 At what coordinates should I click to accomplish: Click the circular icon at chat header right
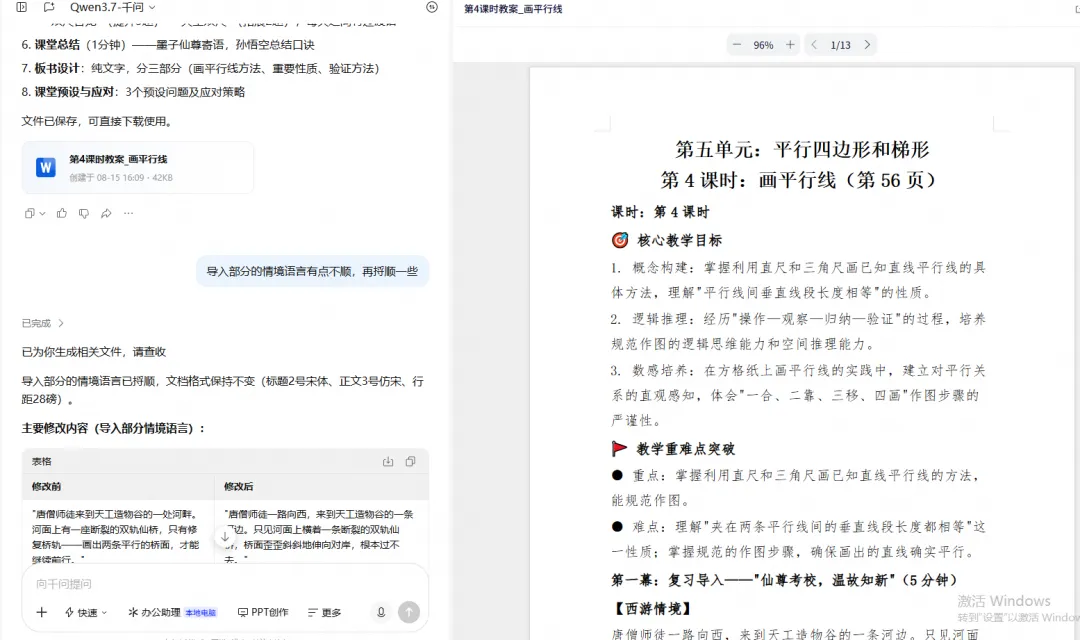pyautogui.click(x=432, y=7)
